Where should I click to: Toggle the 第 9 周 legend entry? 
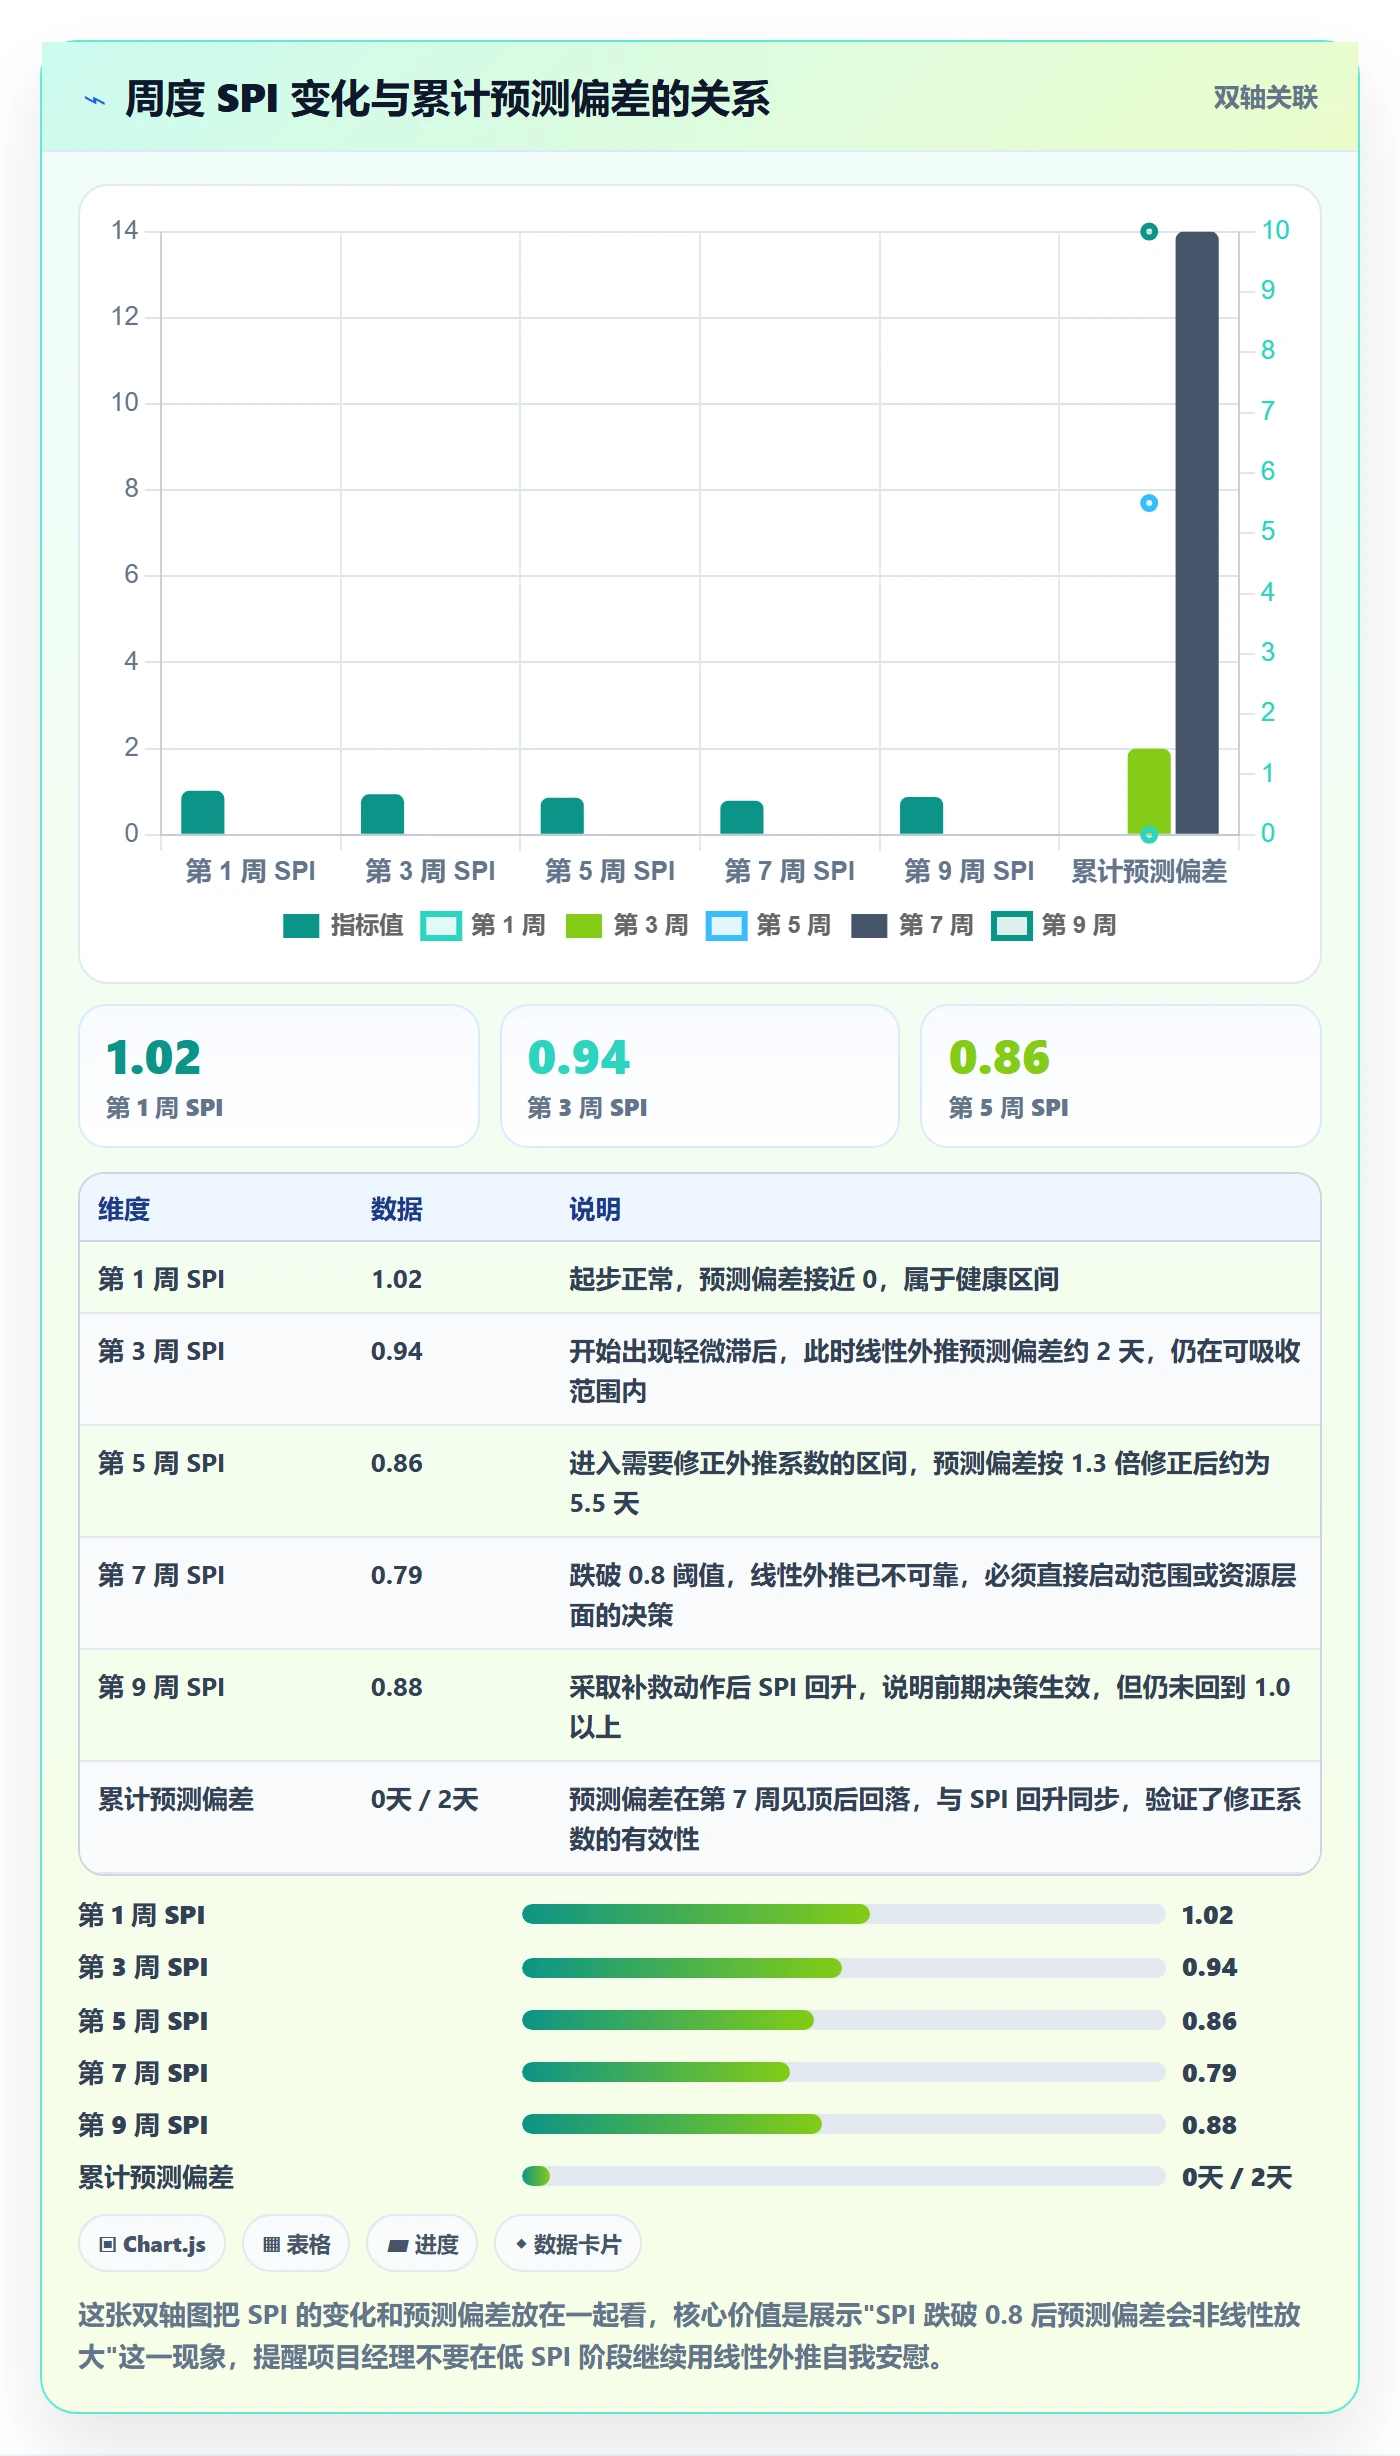point(1054,926)
